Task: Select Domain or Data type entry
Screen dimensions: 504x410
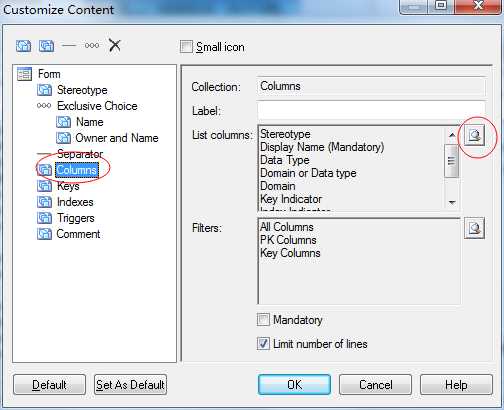Action: tap(308, 173)
